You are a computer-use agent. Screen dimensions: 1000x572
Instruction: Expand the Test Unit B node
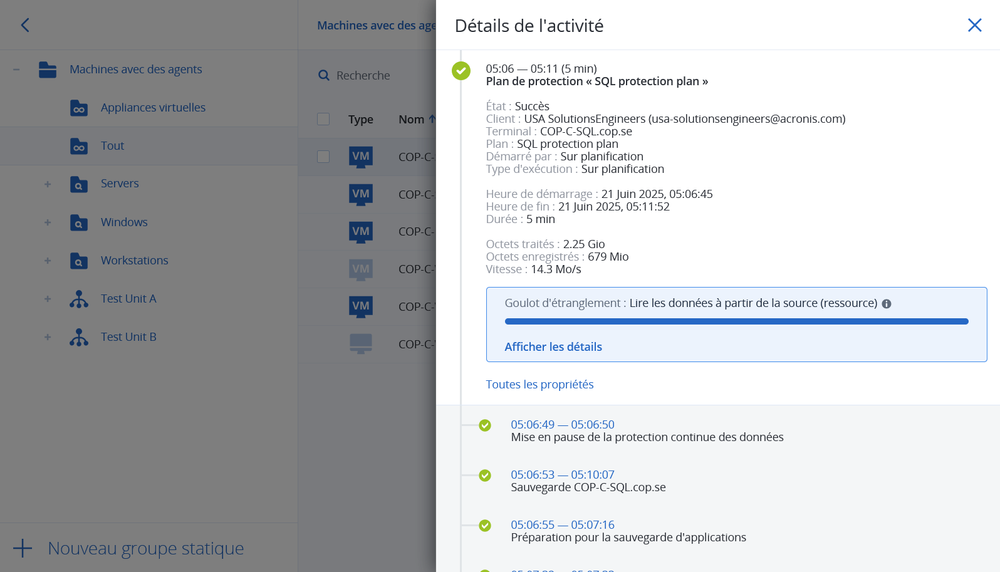point(47,337)
